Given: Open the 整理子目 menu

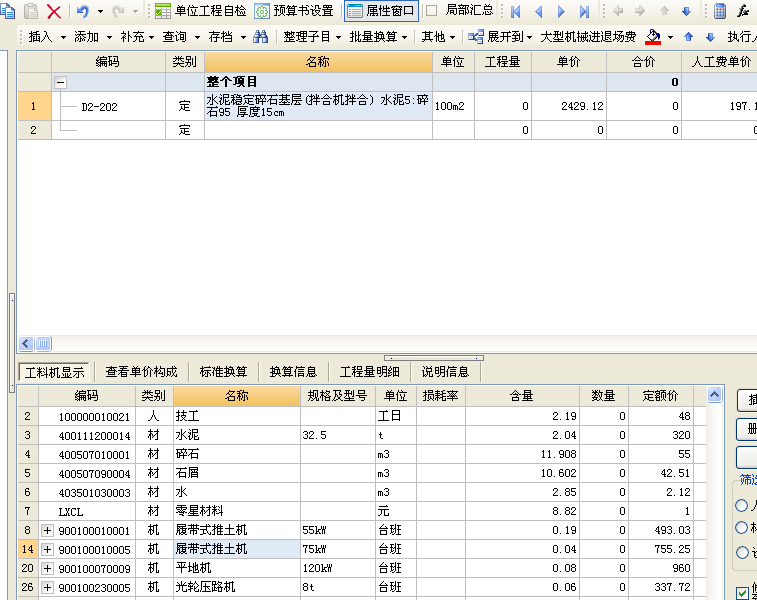Looking at the screenshot, I should pyautogui.click(x=312, y=37).
